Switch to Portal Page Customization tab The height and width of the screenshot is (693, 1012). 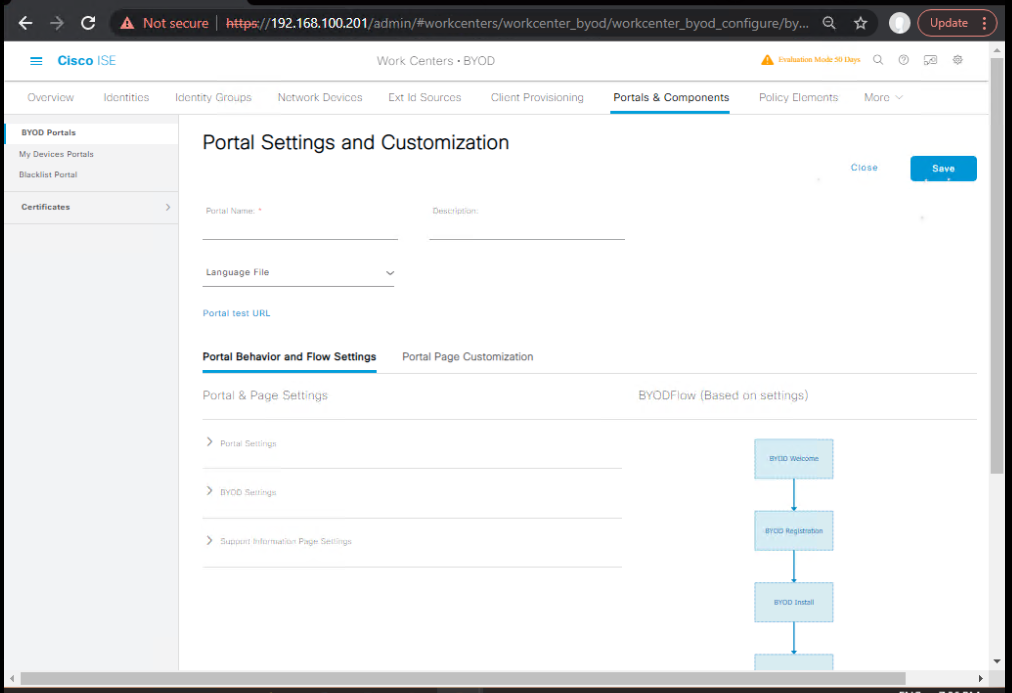467,357
